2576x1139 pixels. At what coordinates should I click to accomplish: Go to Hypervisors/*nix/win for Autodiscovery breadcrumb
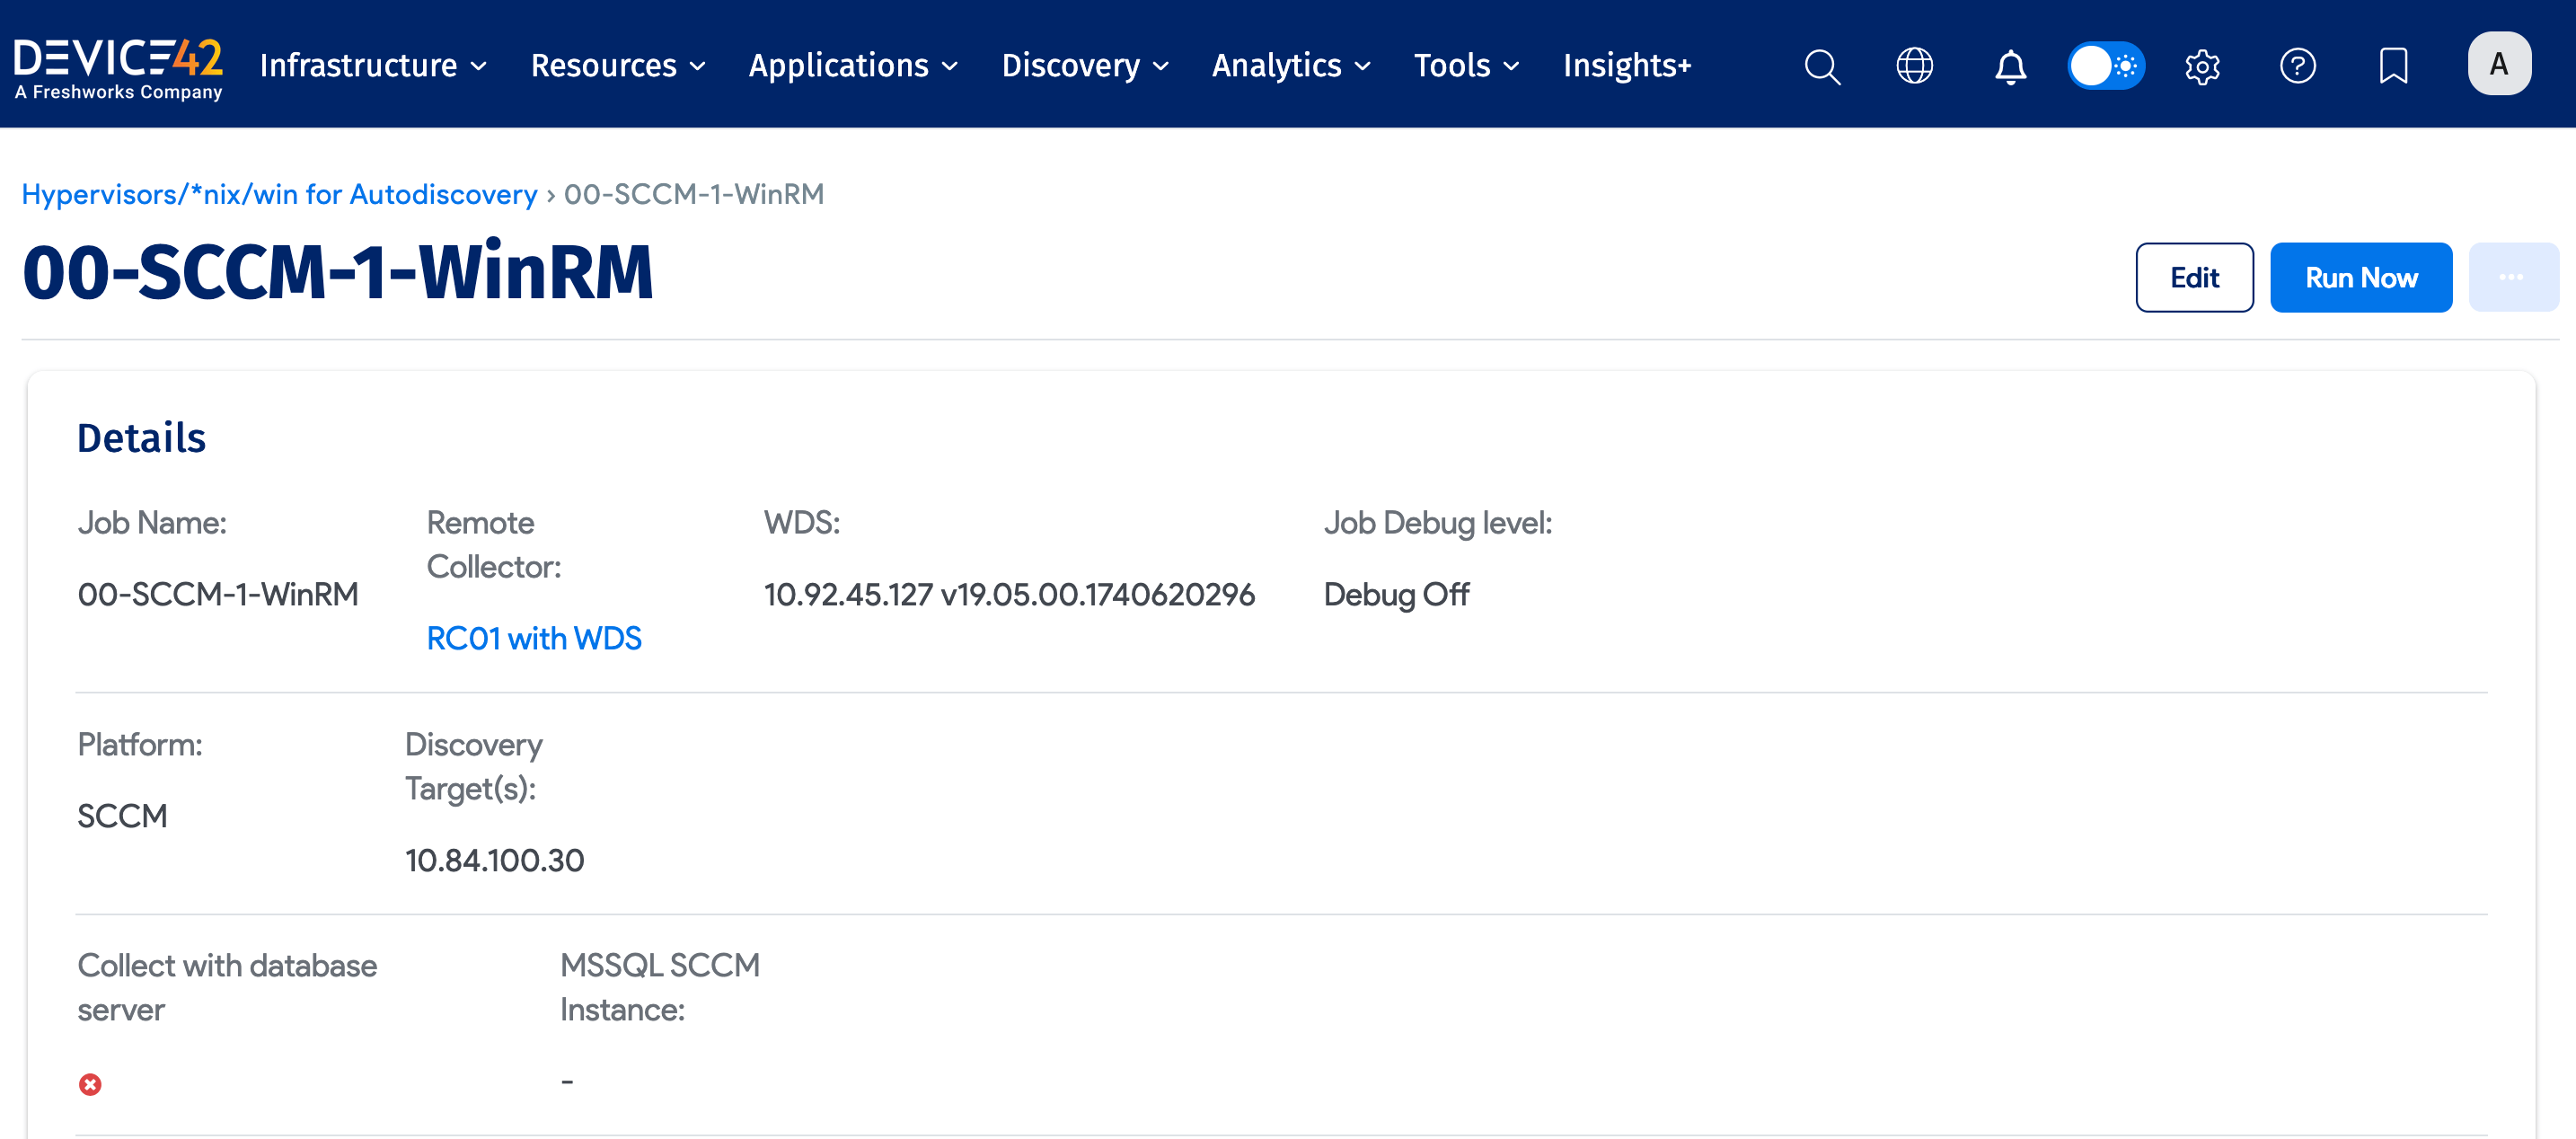[x=279, y=194]
